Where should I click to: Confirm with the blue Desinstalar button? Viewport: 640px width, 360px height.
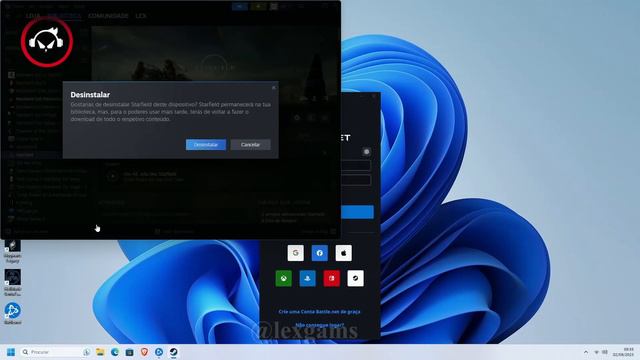[x=206, y=144]
